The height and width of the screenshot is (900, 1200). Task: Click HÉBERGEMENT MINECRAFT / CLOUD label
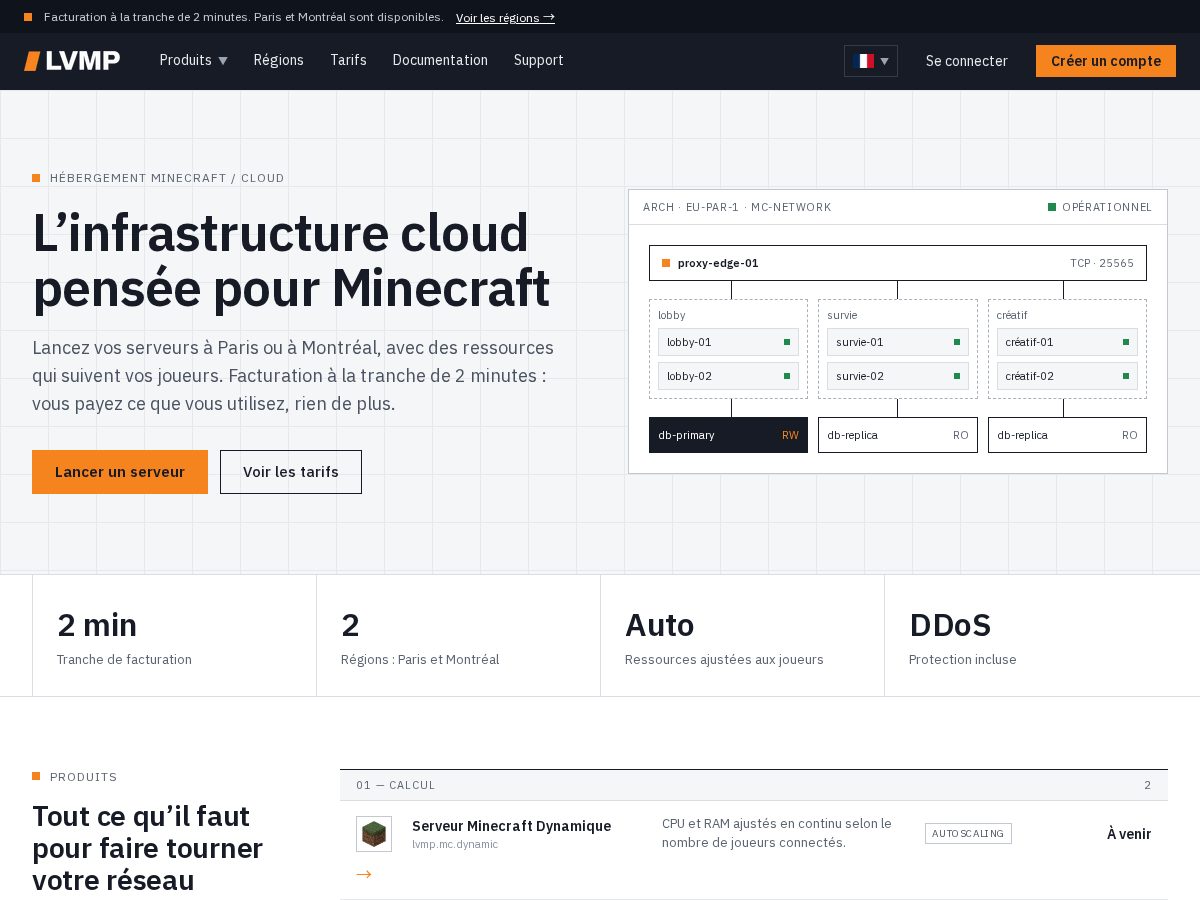tap(167, 178)
